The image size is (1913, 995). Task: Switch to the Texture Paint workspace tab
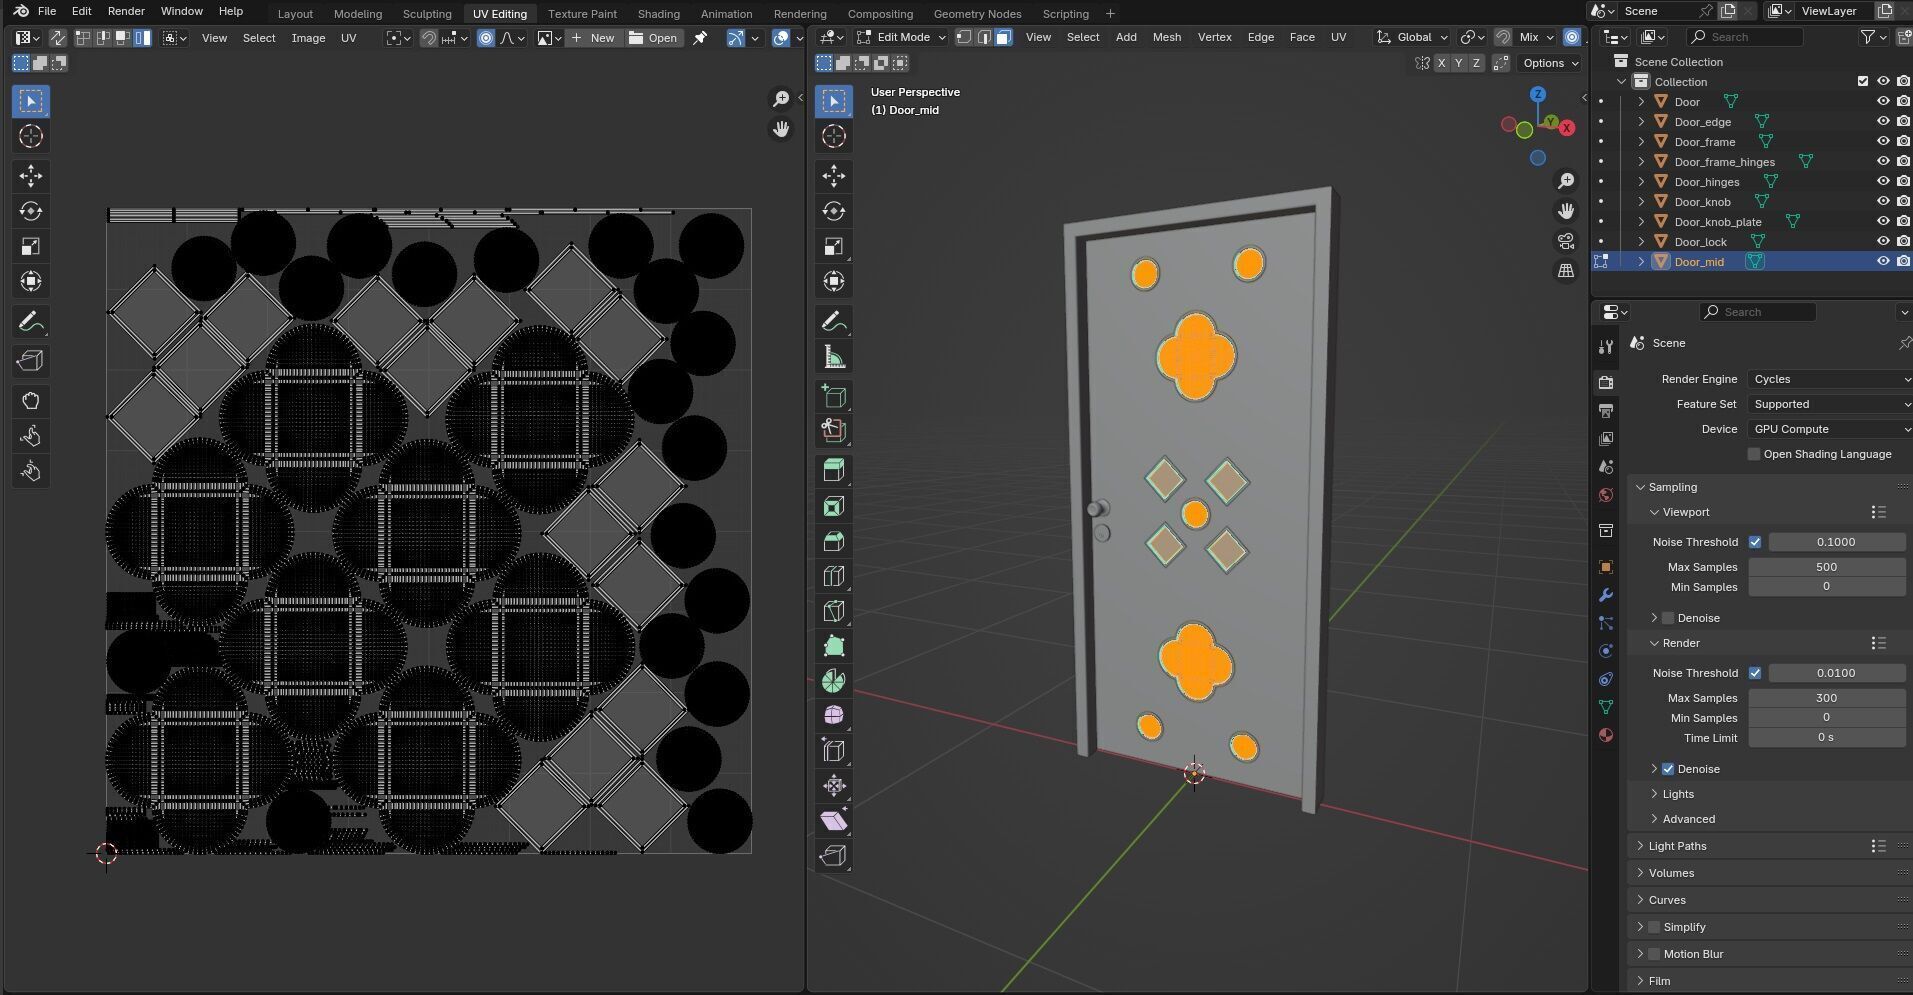582,14
